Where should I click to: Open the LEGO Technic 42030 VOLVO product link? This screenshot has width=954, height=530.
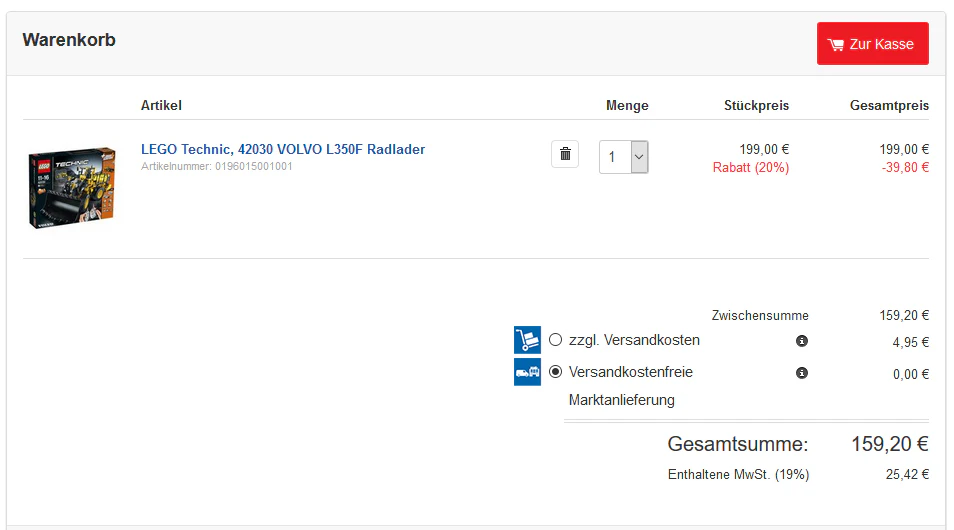click(283, 149)
